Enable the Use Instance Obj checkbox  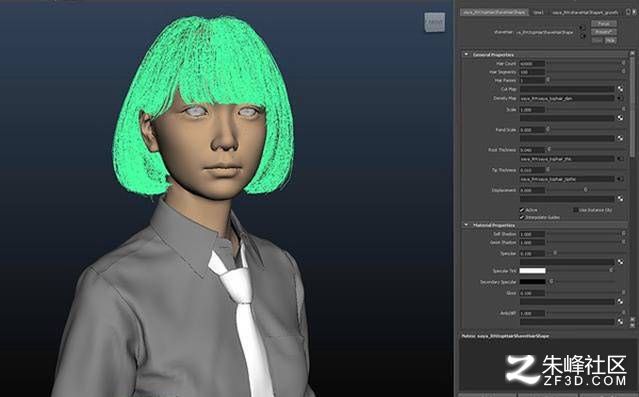(575, 210)
